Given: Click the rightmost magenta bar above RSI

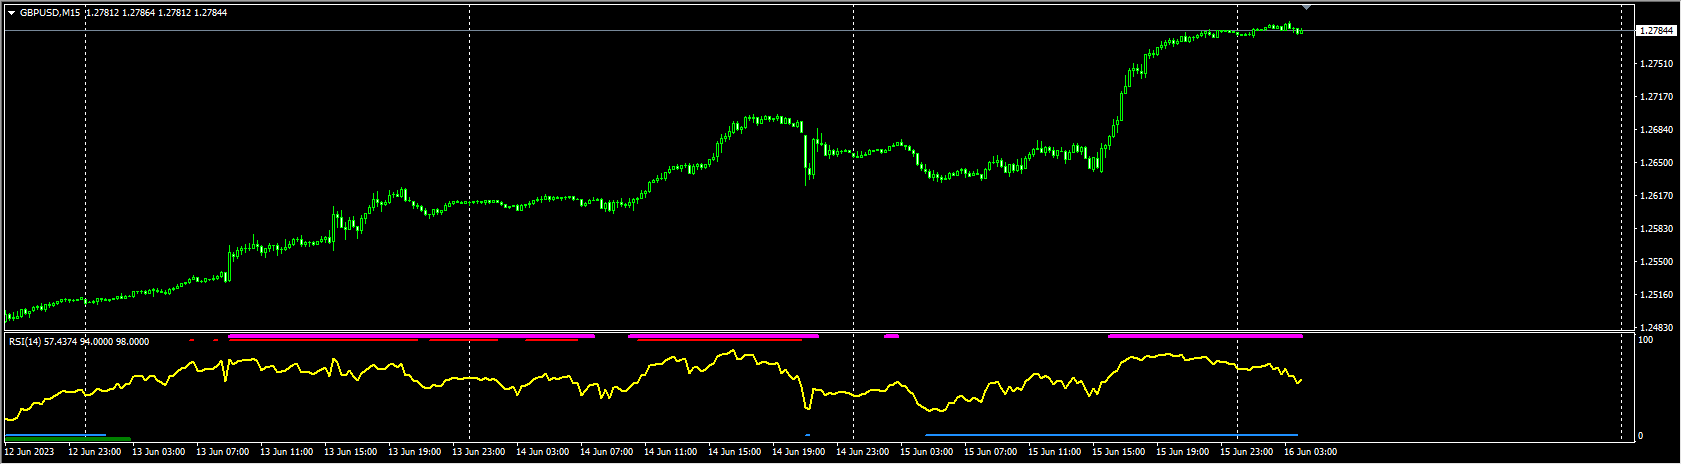Looking at the screenshot, I should (x=1205, y=336).
